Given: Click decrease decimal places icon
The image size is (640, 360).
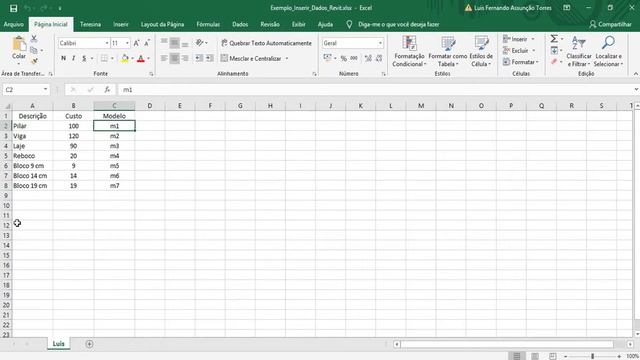Looking at the screenshot, I should tap(379, 58).
